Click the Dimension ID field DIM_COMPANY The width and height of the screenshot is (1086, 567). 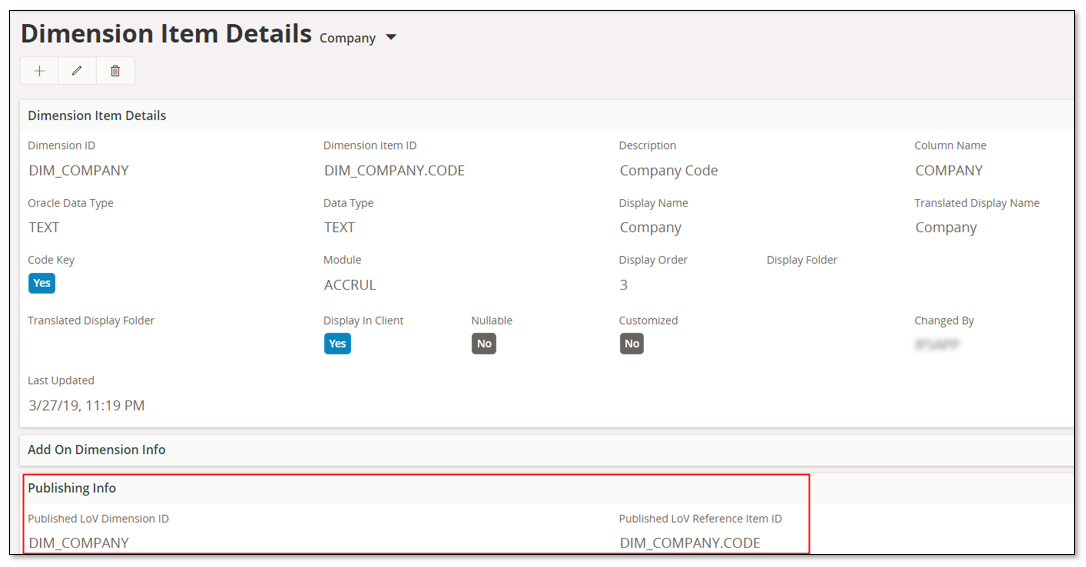click(79, 171)
